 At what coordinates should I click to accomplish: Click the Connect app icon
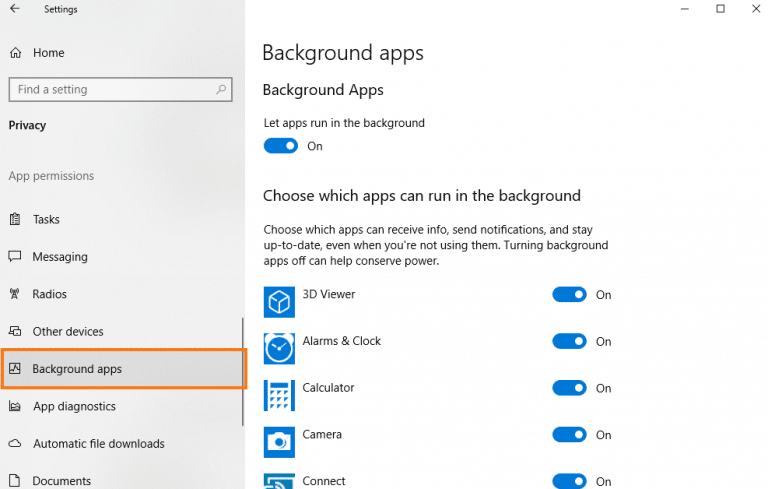[279, 481]
